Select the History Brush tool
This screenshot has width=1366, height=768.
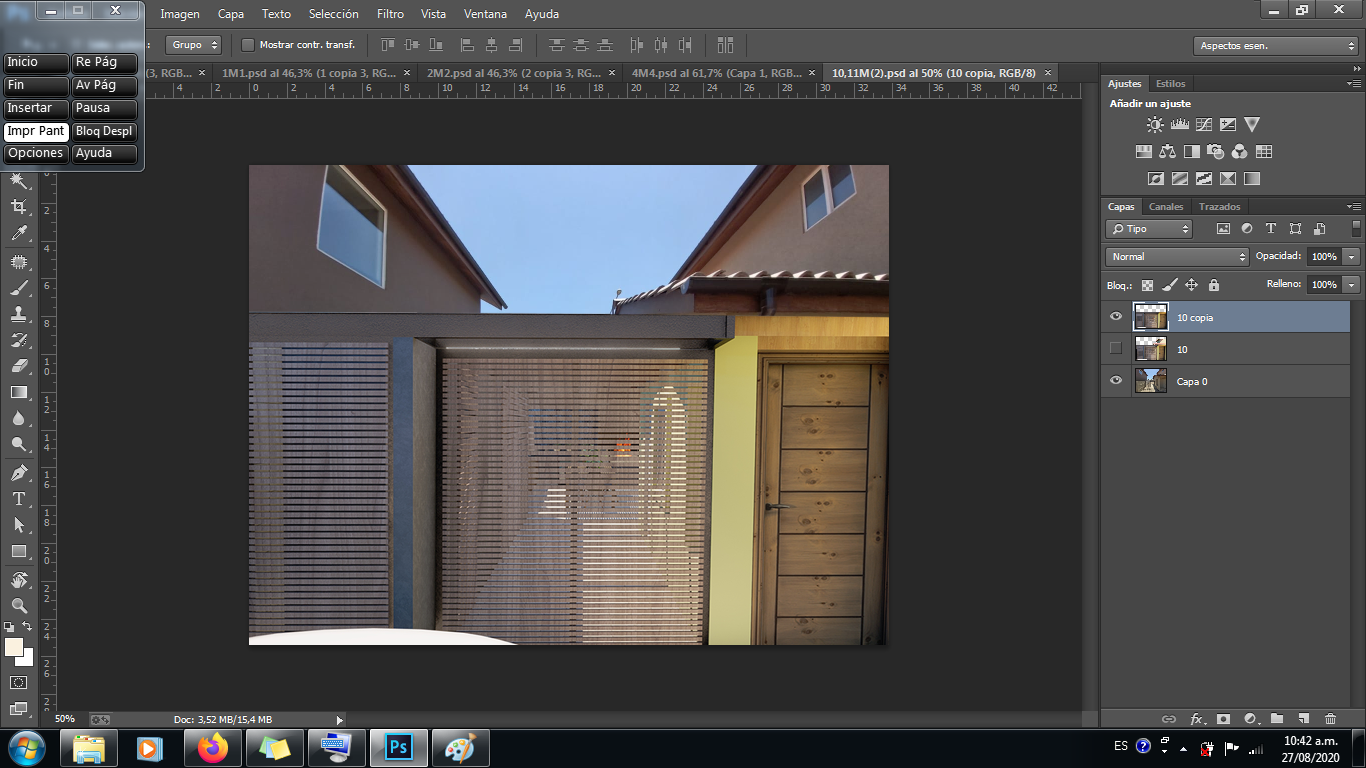(x=19, y=340)
